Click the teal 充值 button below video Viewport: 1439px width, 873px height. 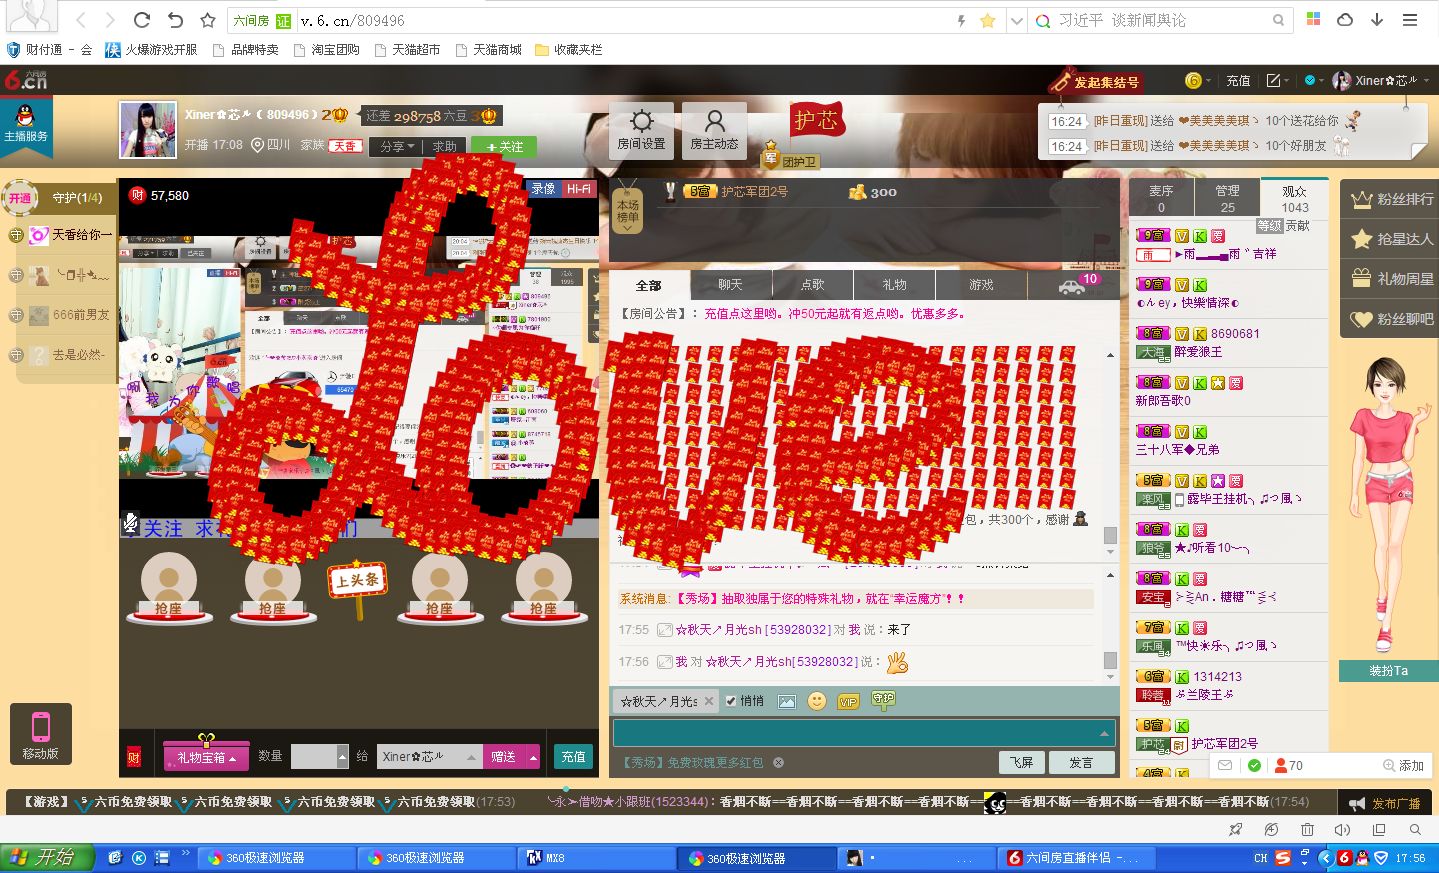573,757
